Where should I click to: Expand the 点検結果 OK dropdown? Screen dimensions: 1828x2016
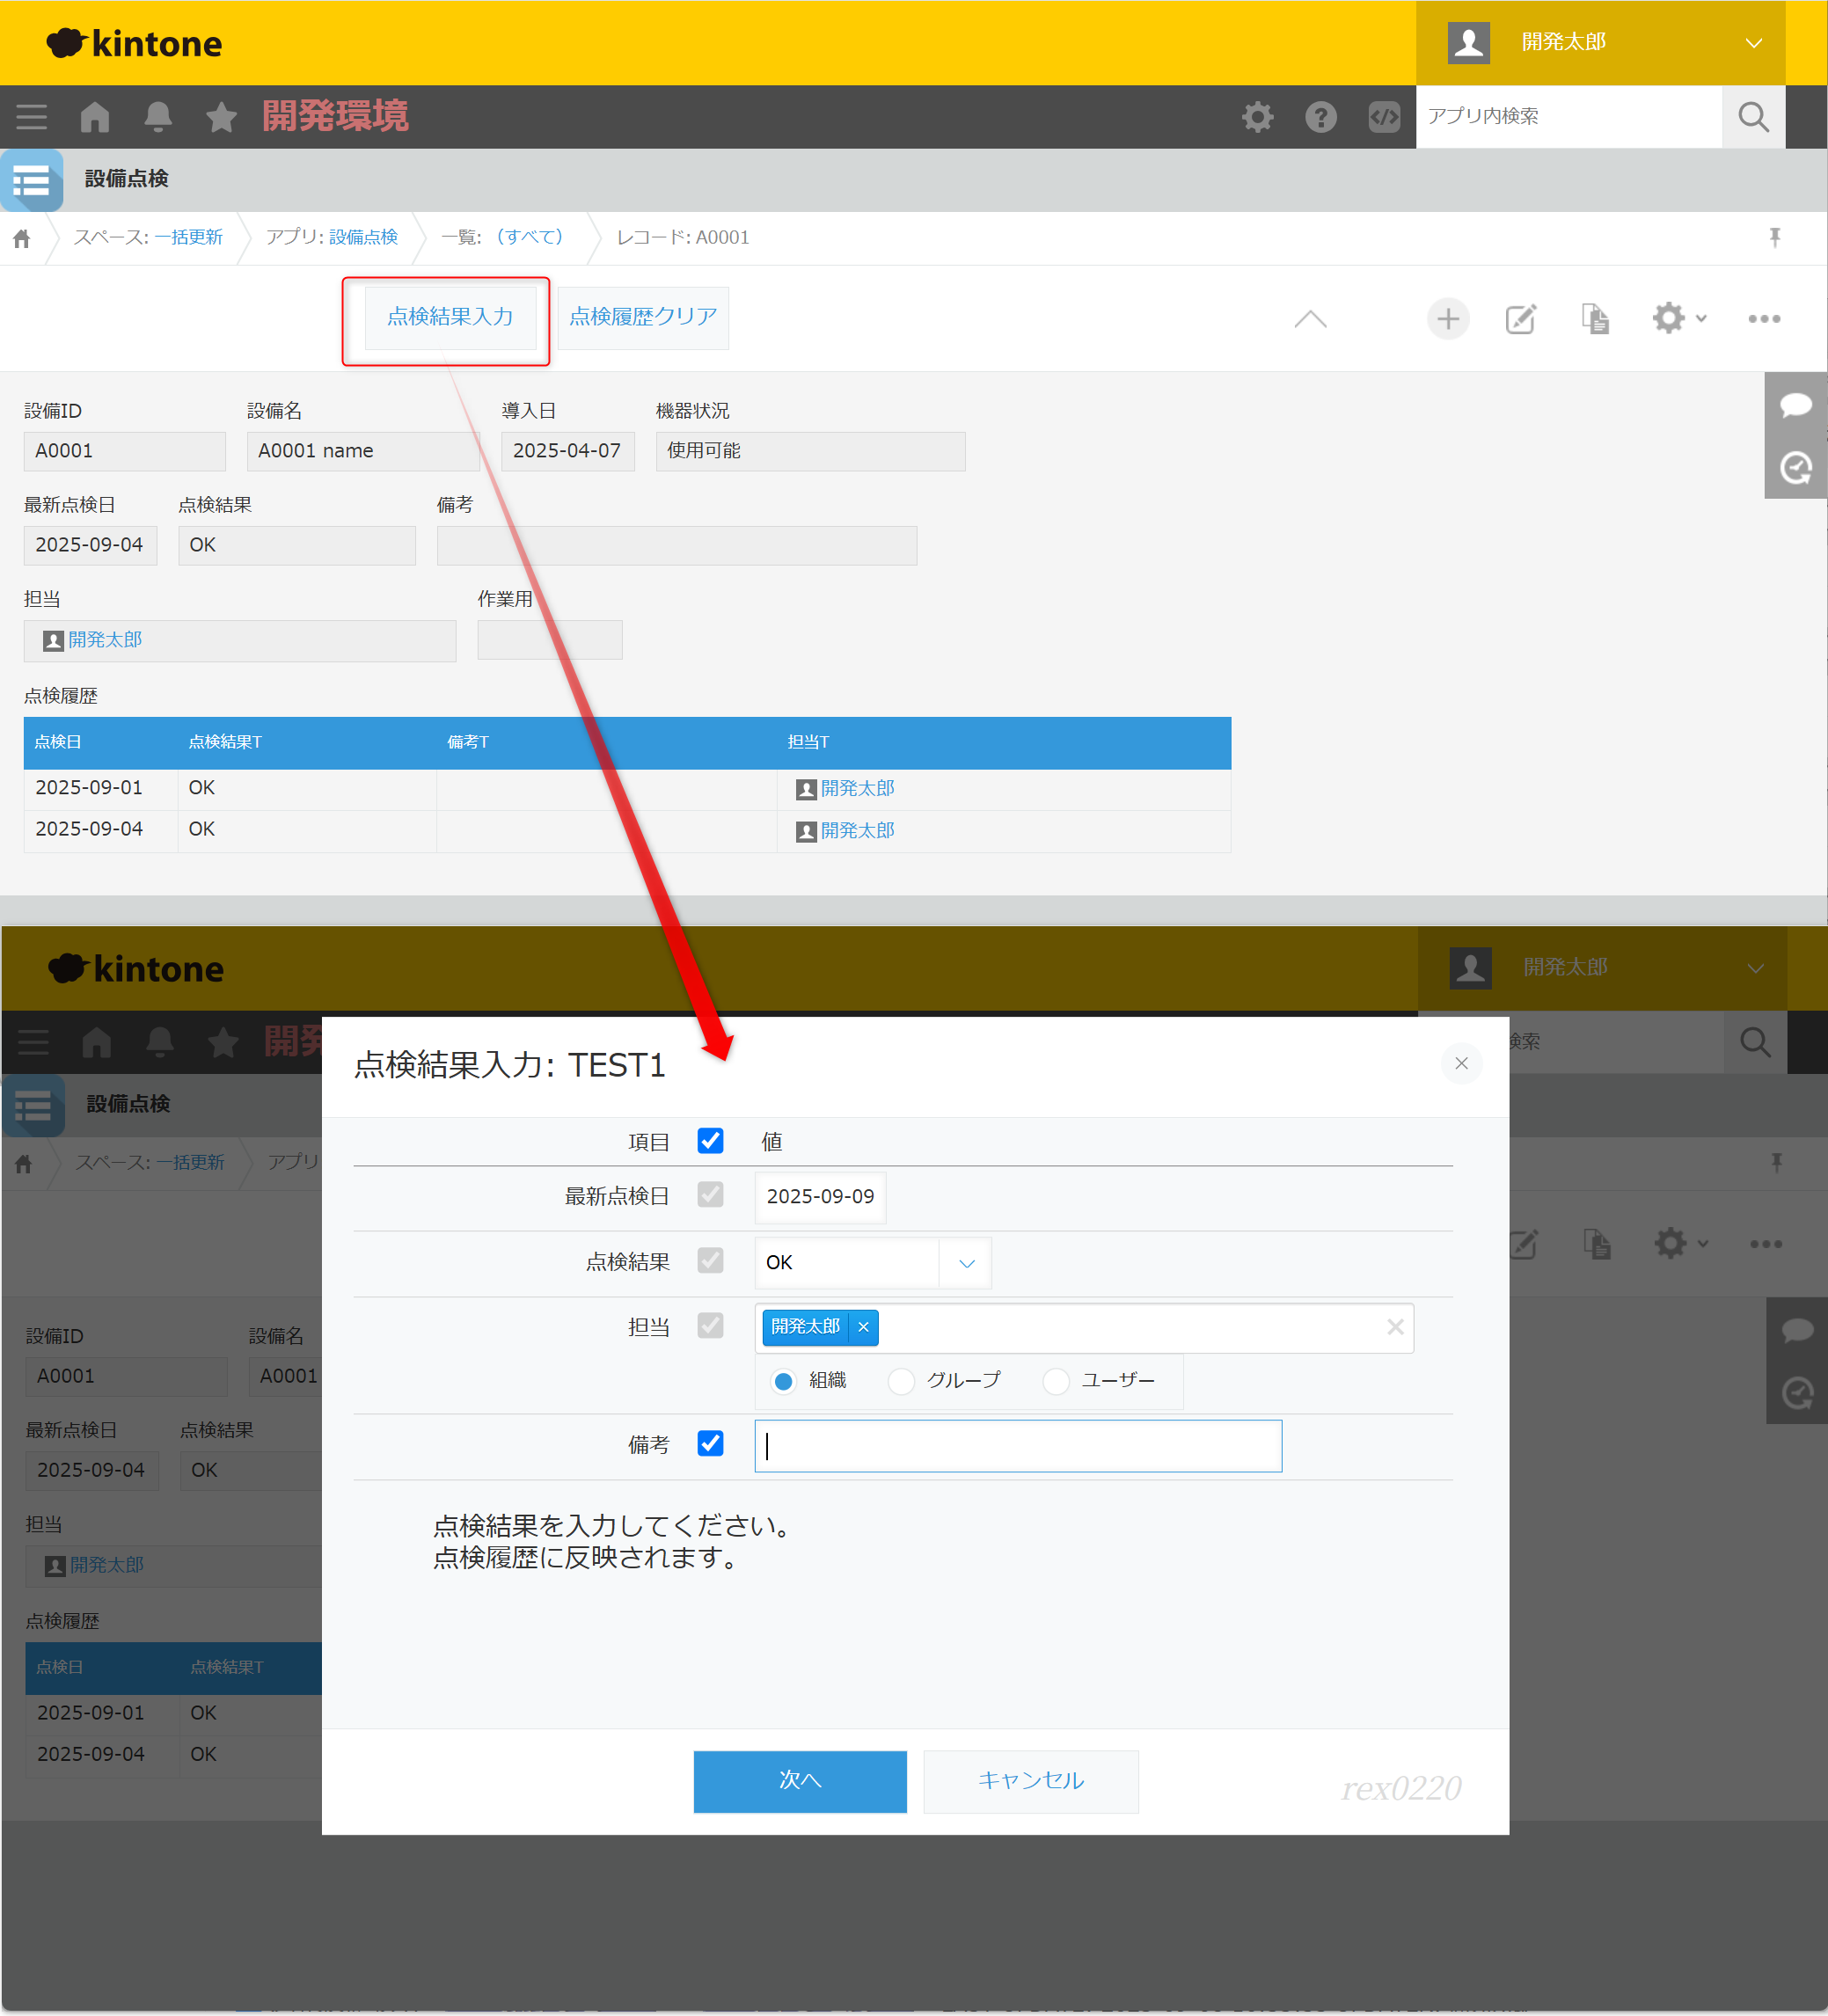coord(966,1263)
